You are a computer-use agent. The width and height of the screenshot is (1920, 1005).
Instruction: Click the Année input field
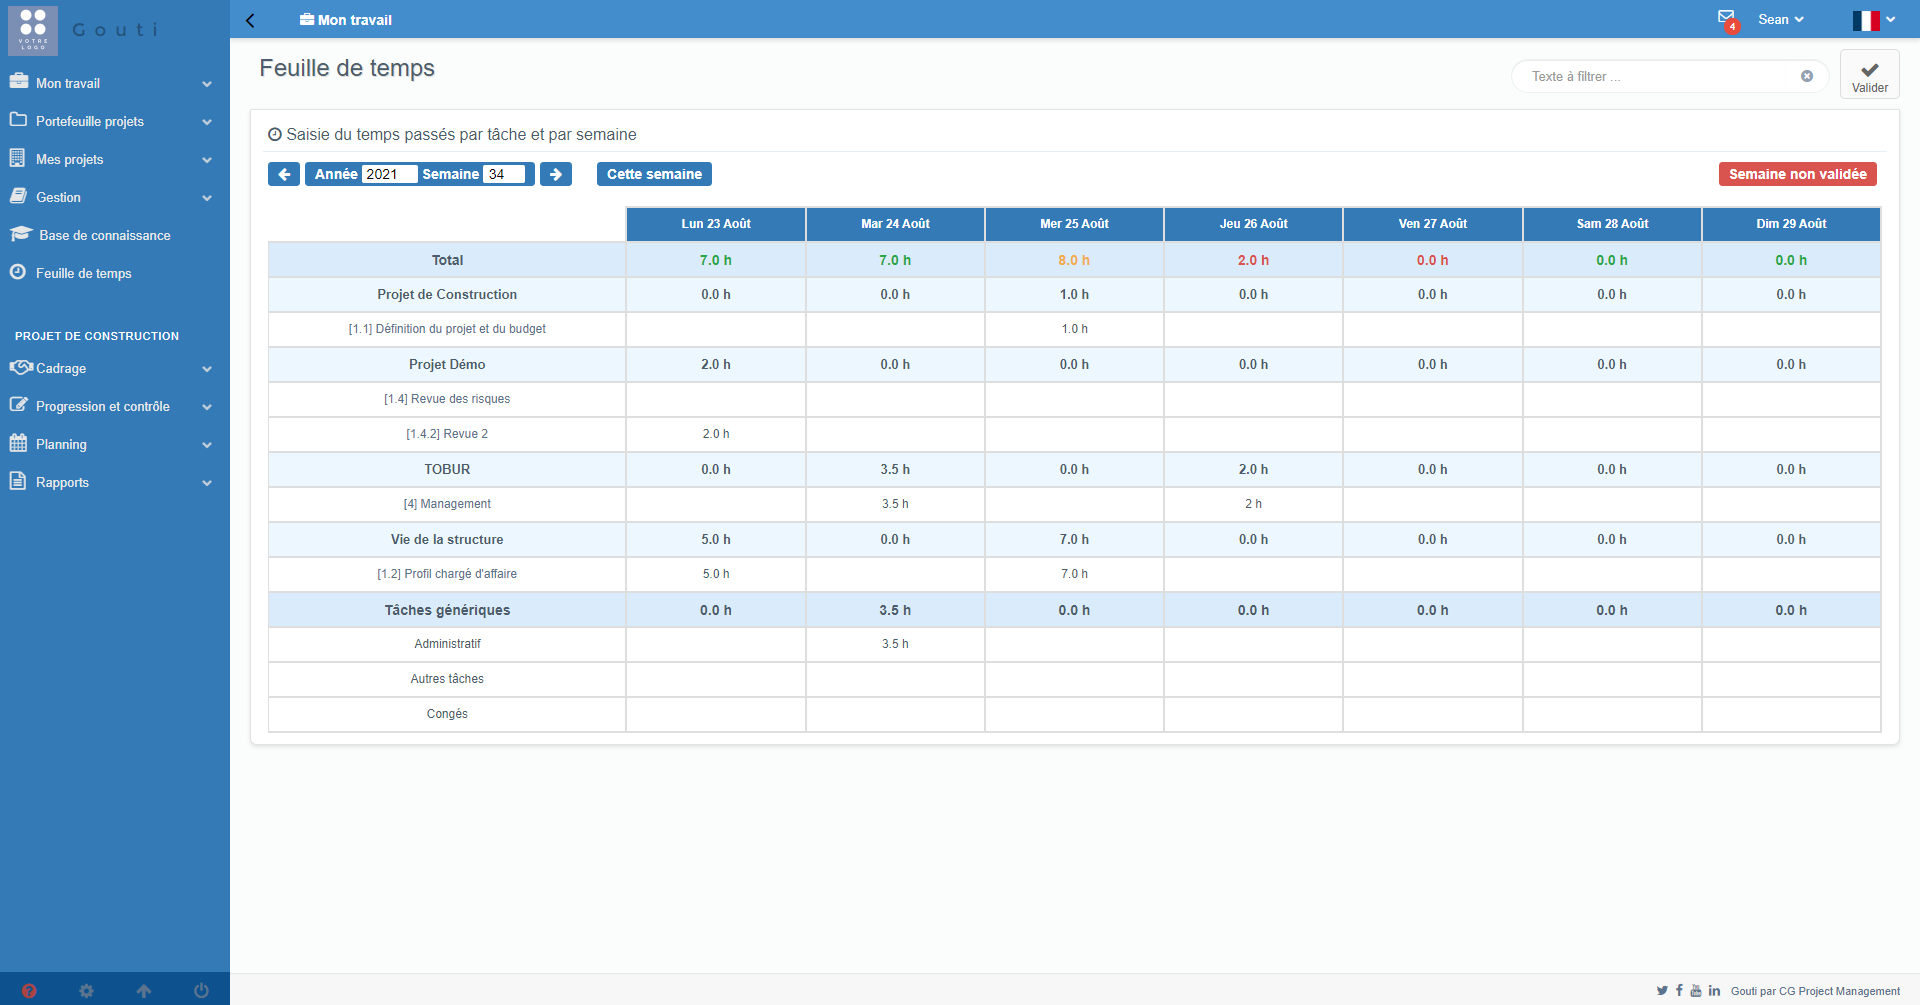point(389,174)
